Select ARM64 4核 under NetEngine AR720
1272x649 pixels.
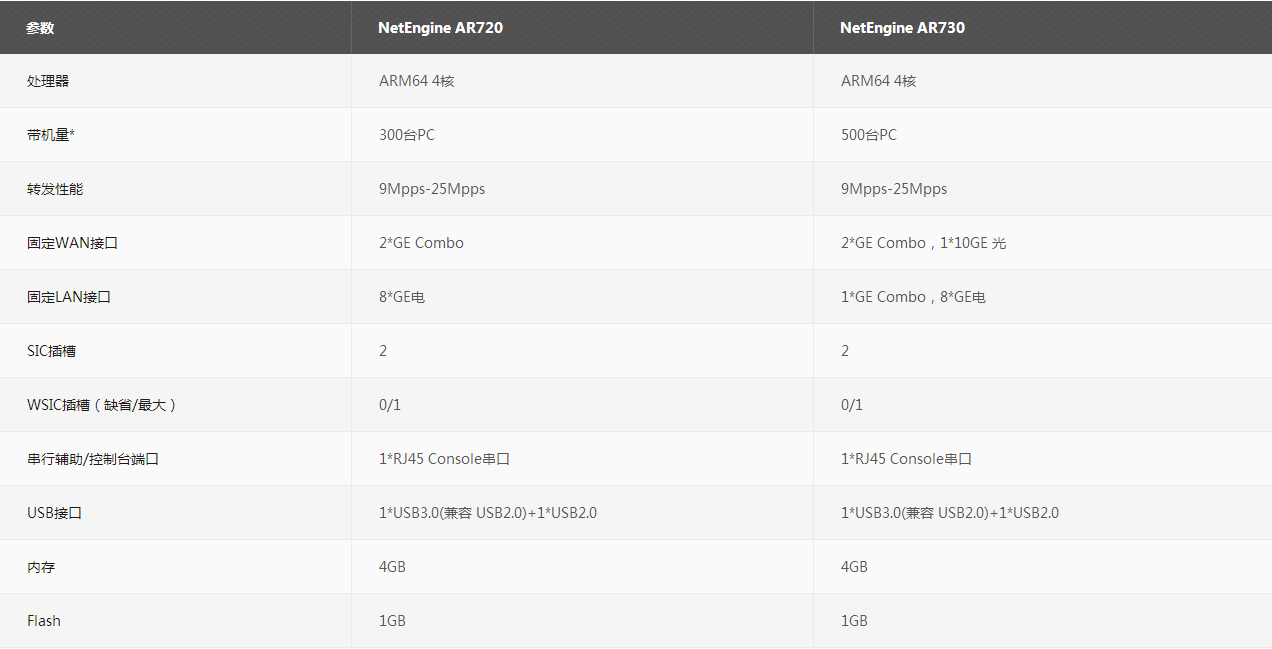tap(416, 81)
